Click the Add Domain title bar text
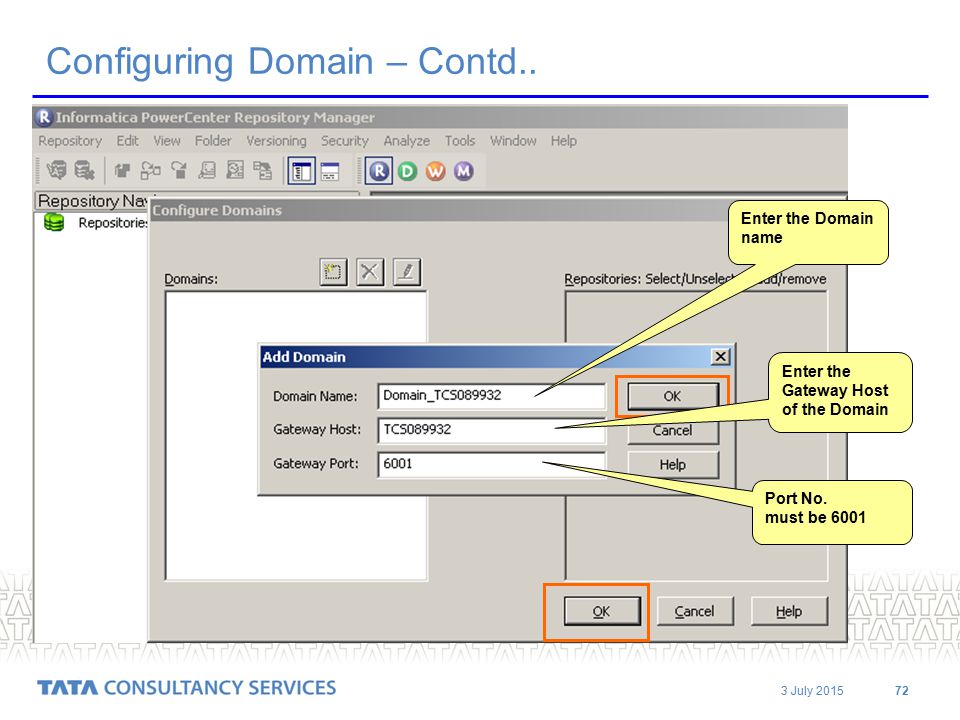The height and width of the screenshot is (720, 960). point(304,357)
